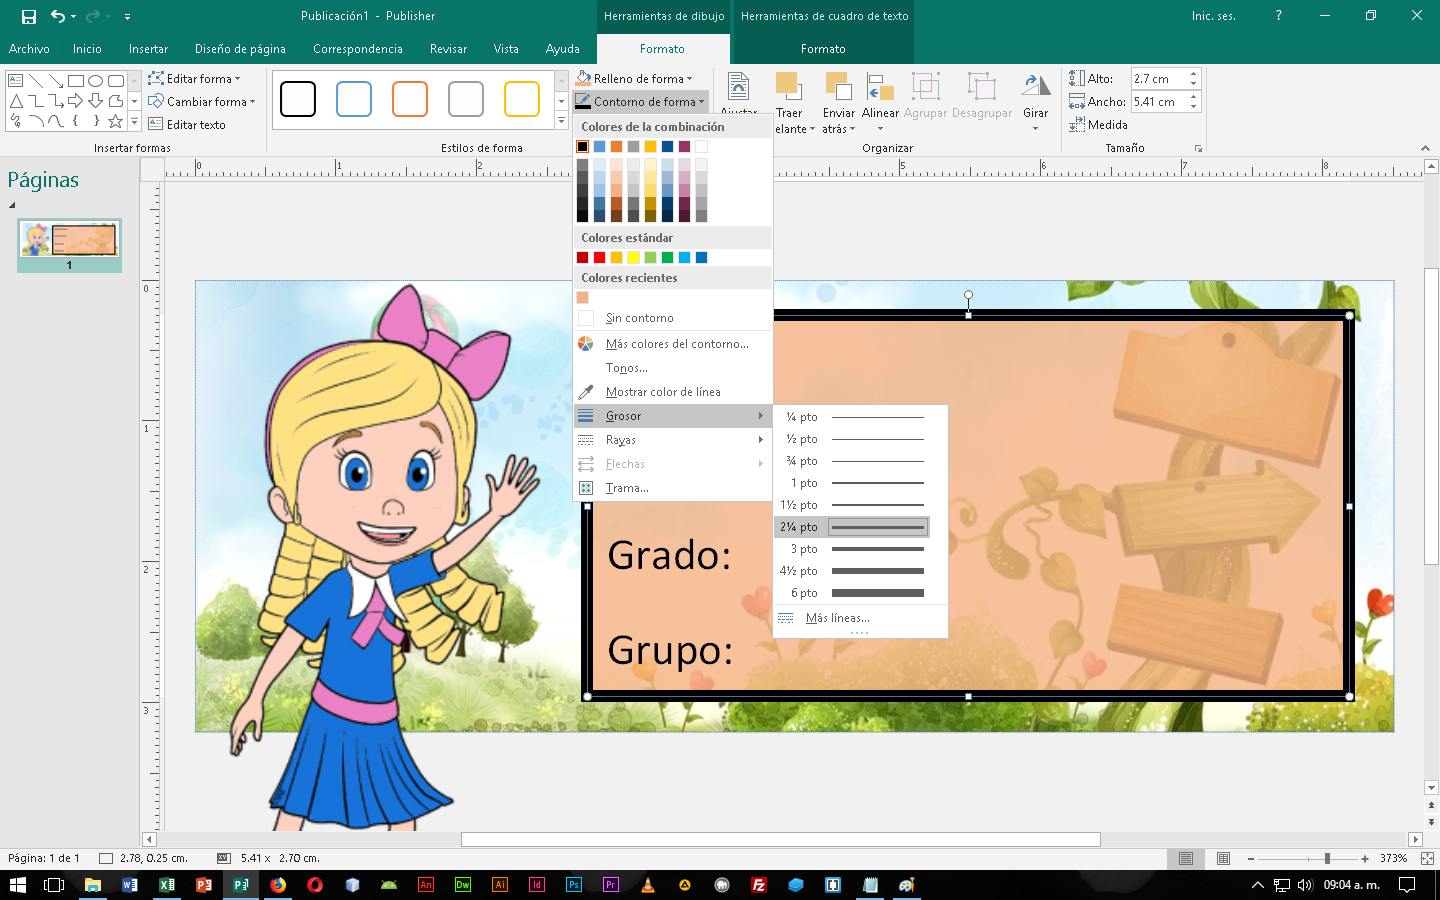1440x900 pixels.
Task: Click the Editar texto button
Action: (x=187, y=125)
